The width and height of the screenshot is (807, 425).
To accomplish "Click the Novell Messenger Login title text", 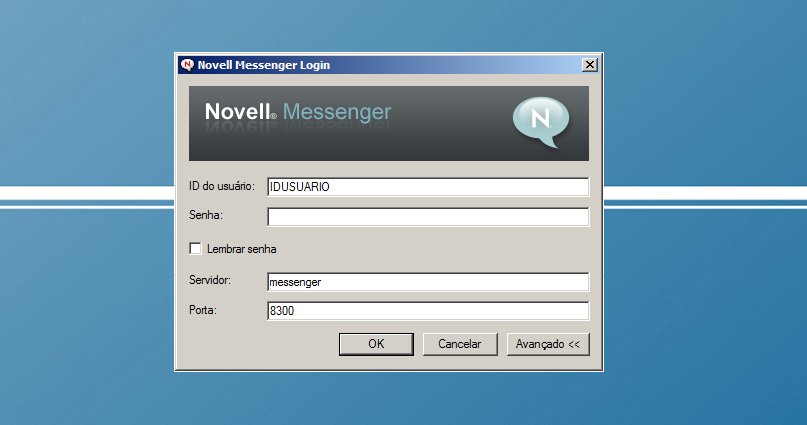I will (x=264, y=65).
